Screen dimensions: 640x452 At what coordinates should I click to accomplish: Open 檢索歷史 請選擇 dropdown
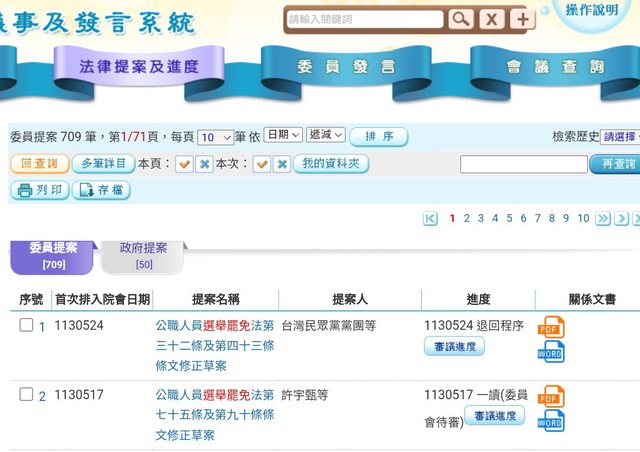coord(620,137)
